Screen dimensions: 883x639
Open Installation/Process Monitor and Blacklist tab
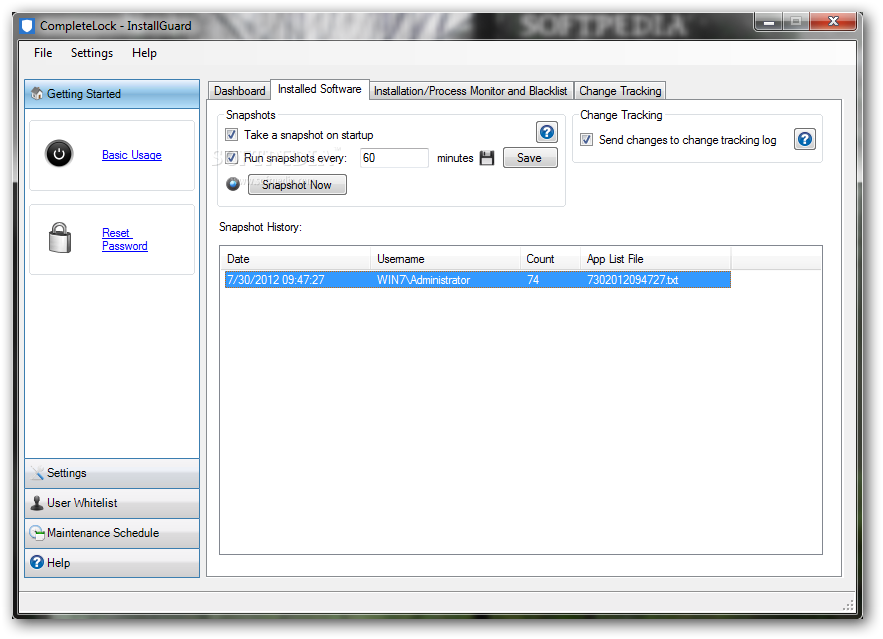[x=471, y=91]
